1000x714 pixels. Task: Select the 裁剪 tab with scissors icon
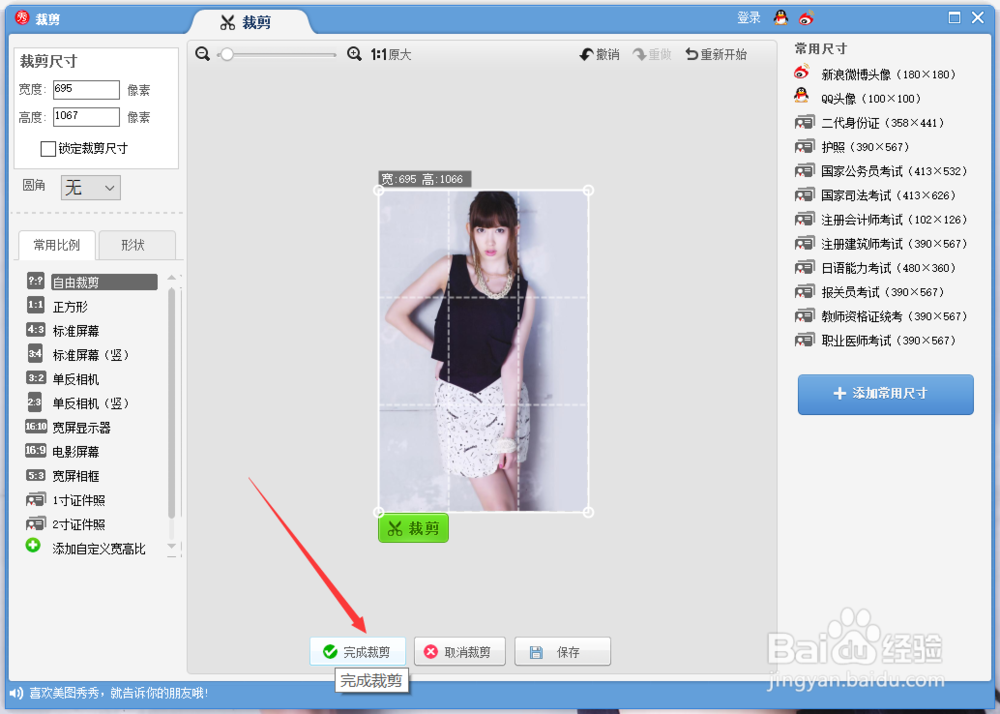(246, 22)
